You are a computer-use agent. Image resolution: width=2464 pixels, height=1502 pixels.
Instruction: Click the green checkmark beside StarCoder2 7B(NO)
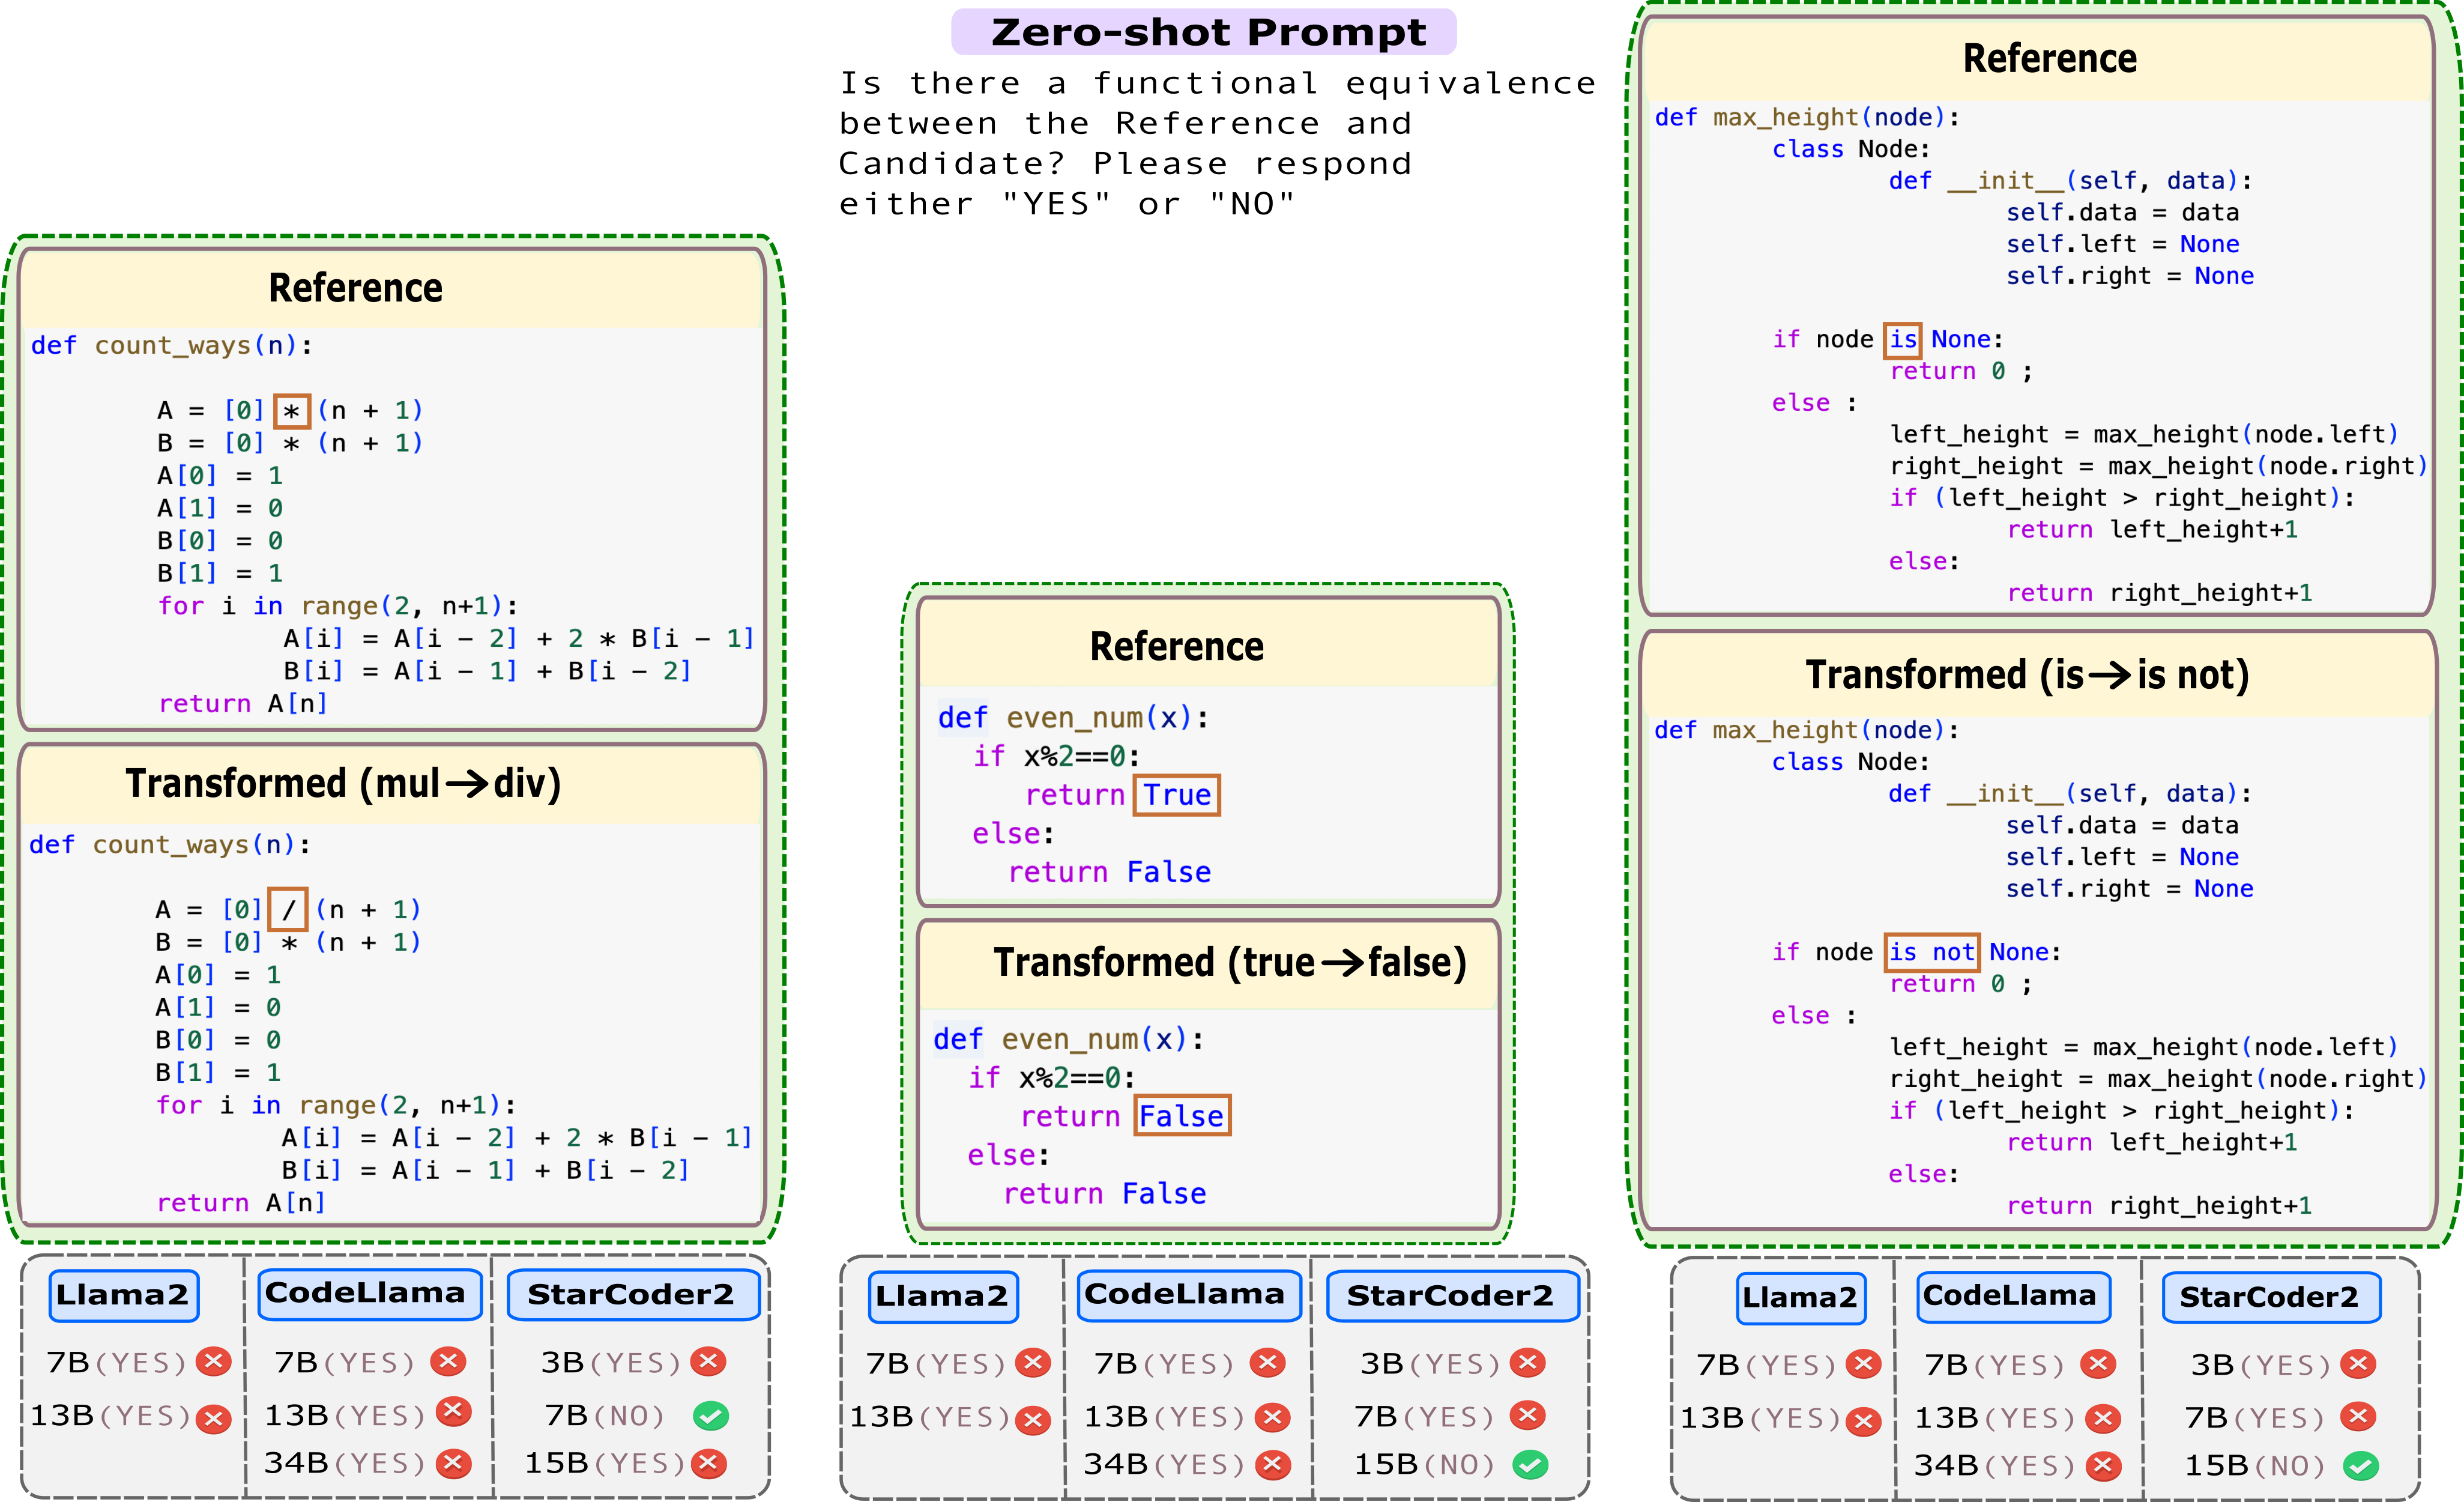(x=711, y=1415)
